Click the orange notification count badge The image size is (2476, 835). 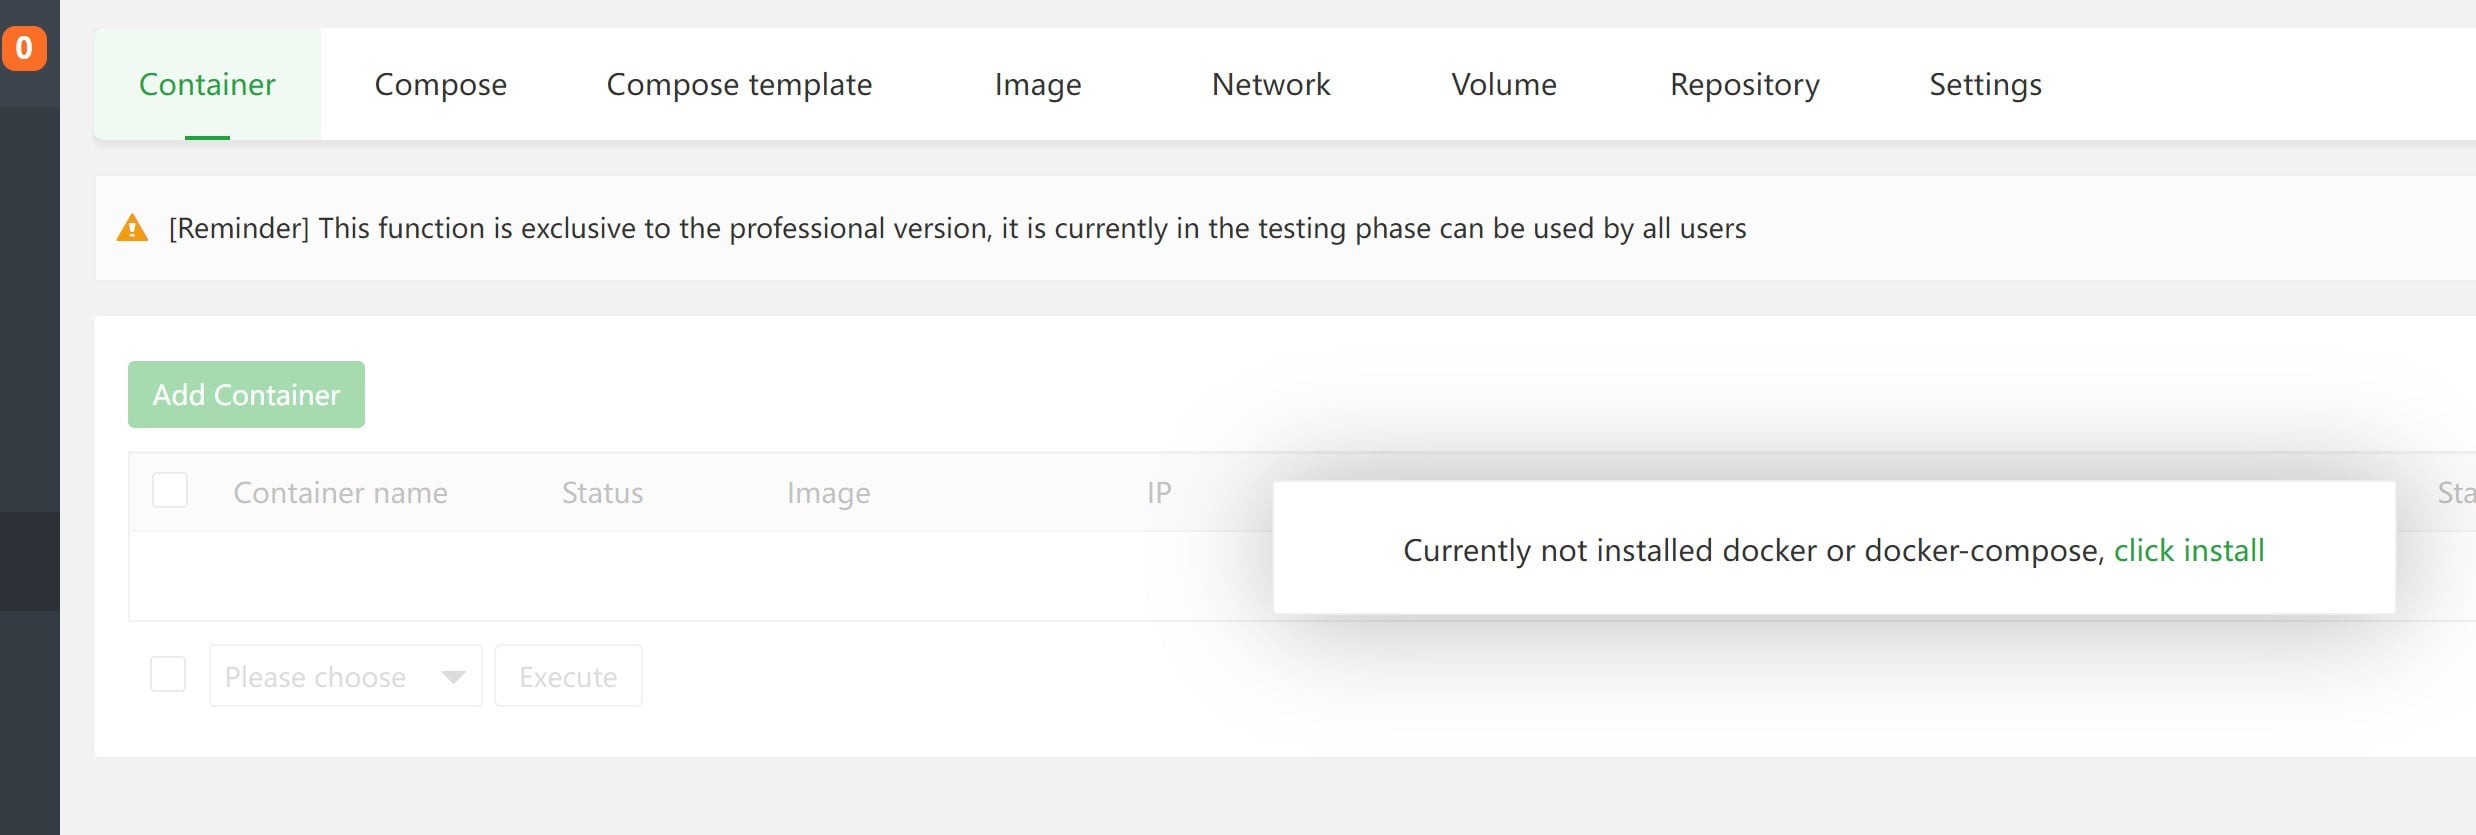click(24, 48)
